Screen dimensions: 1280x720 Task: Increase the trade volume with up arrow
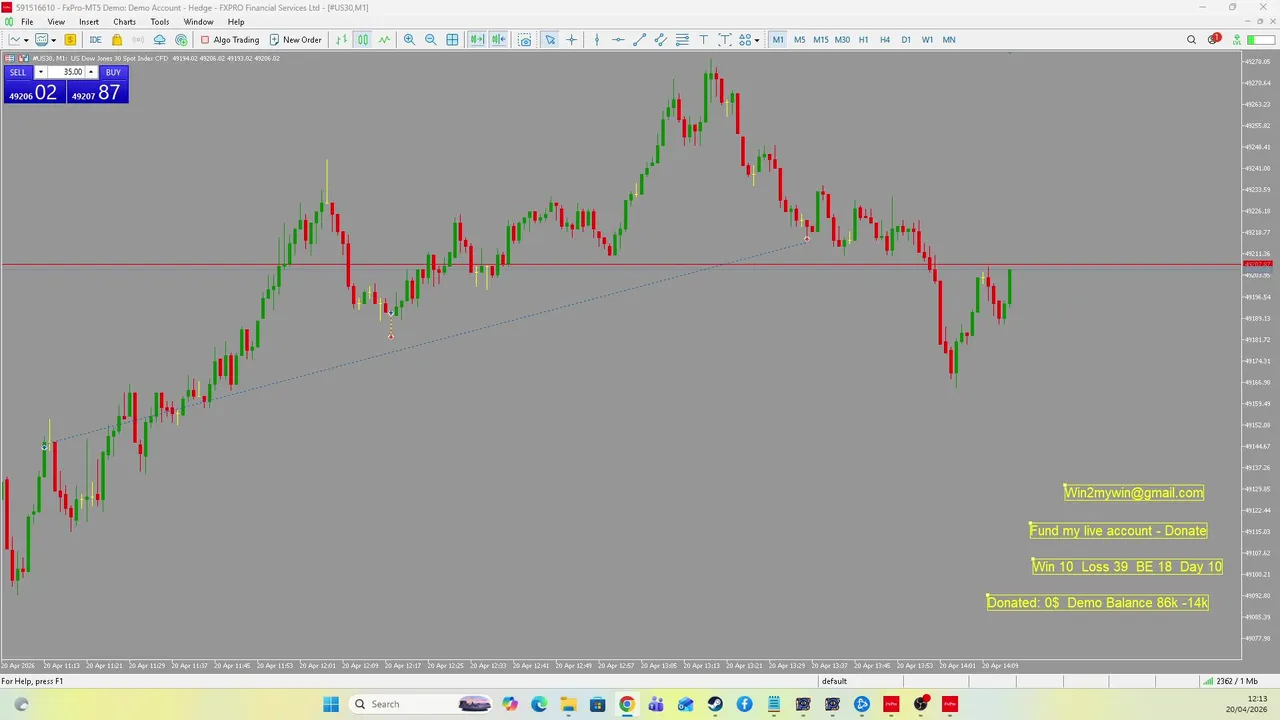pos(91,72)
